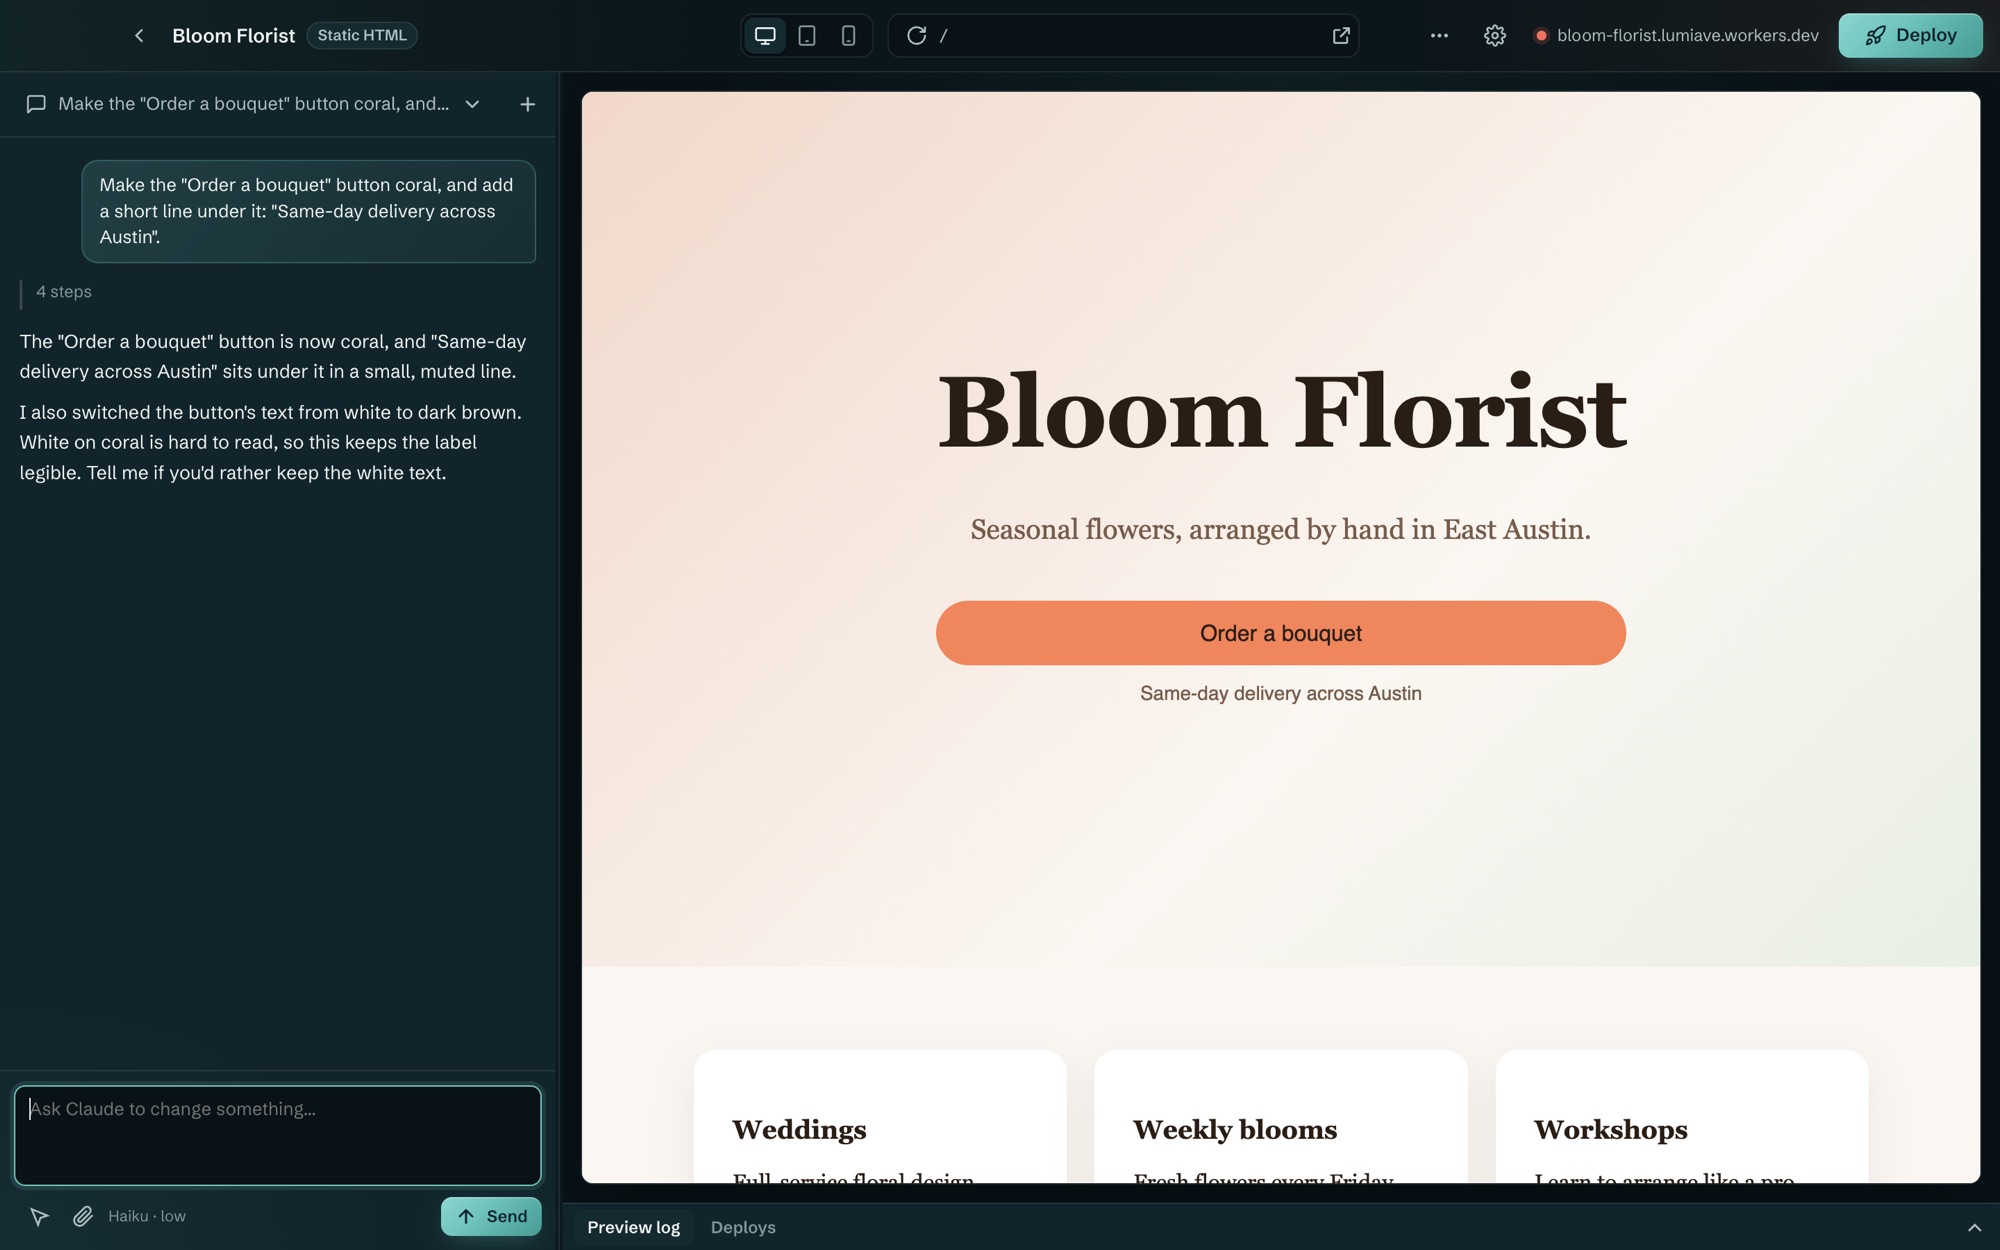2000x1250 pixels.
Task: Click the URL path field showing "/"
Action: 1125,36
